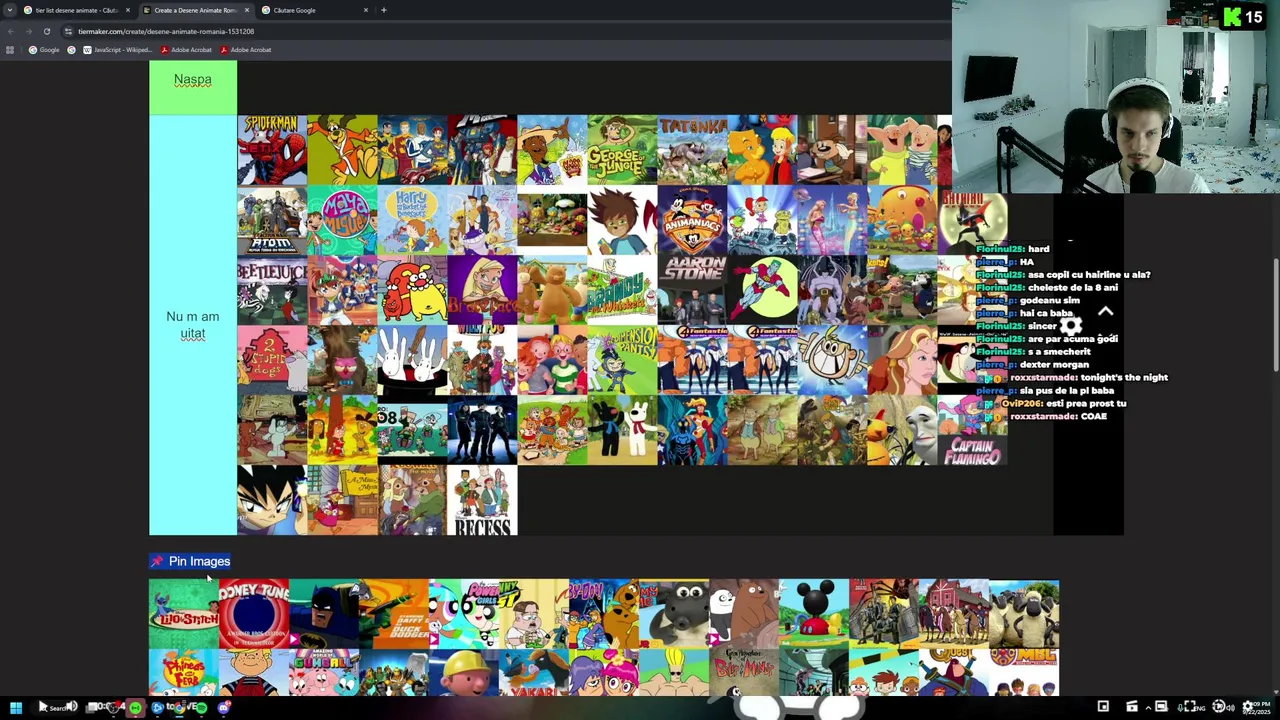1280x720 pixels.
Task: Pick the Animaniacs logo tile
Action: click(692, 220)
